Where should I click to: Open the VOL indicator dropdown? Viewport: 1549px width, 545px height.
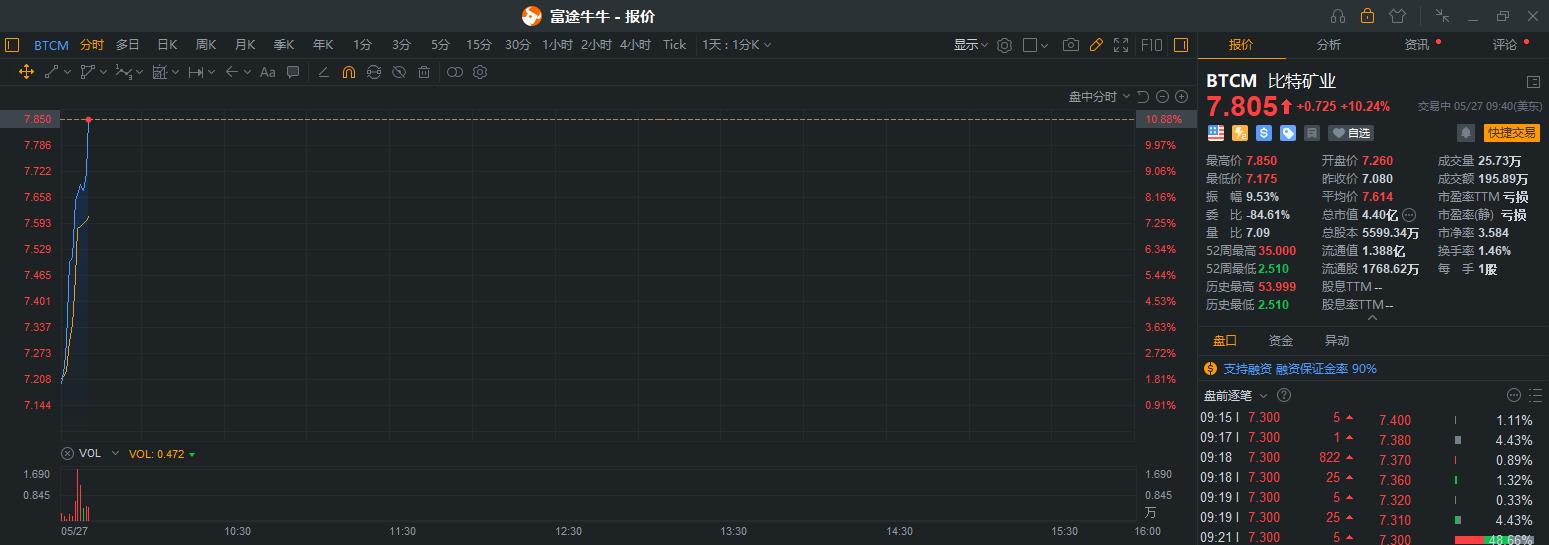(x=115, y=453)
